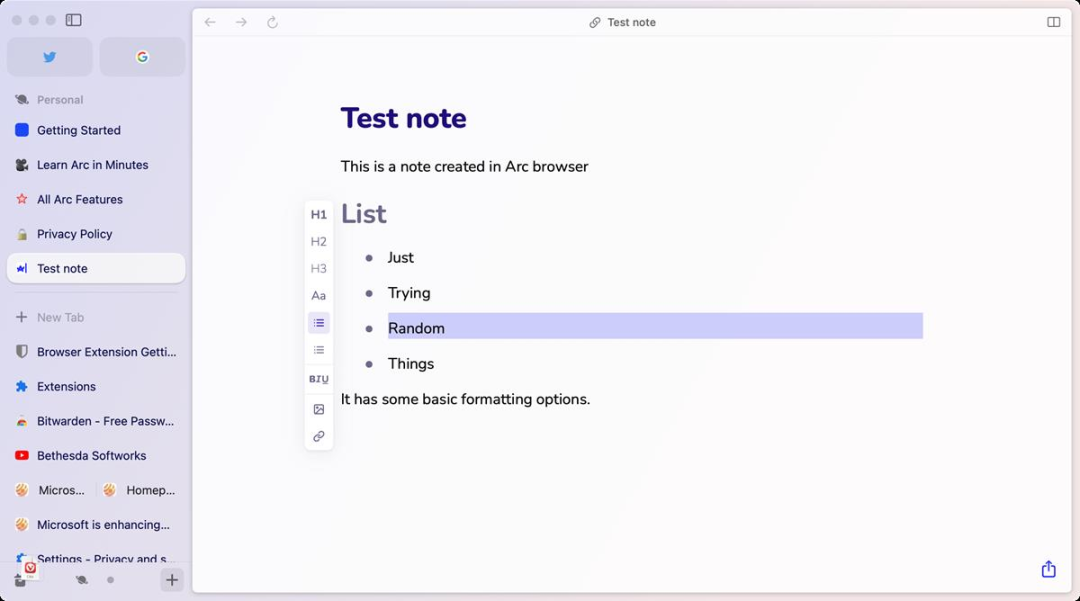Go forward with the right arrow
1080x601 pixels.
pyautogui.click(x=241, y=22)
